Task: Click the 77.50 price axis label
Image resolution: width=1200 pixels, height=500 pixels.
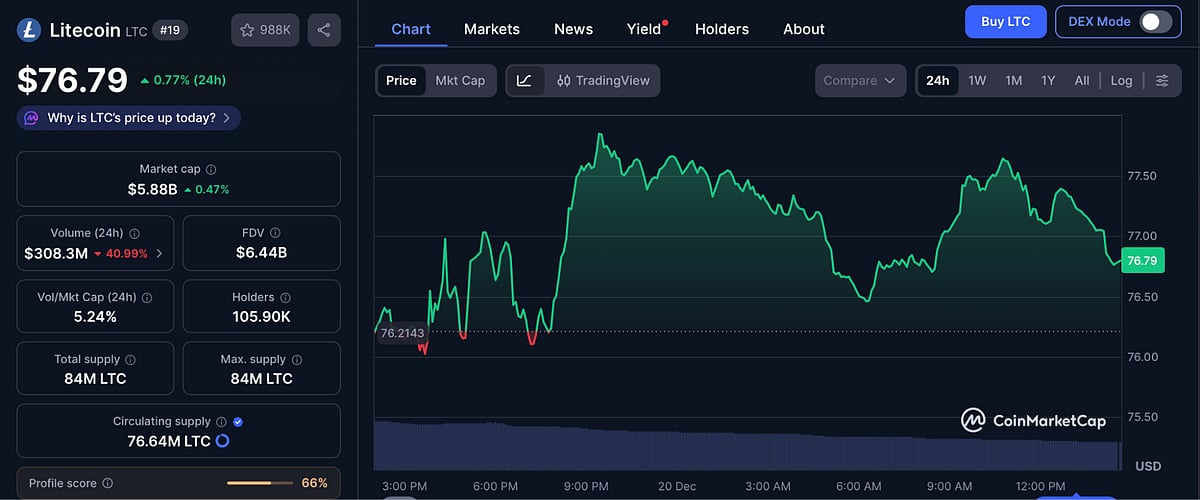Action: point(1141,176)
